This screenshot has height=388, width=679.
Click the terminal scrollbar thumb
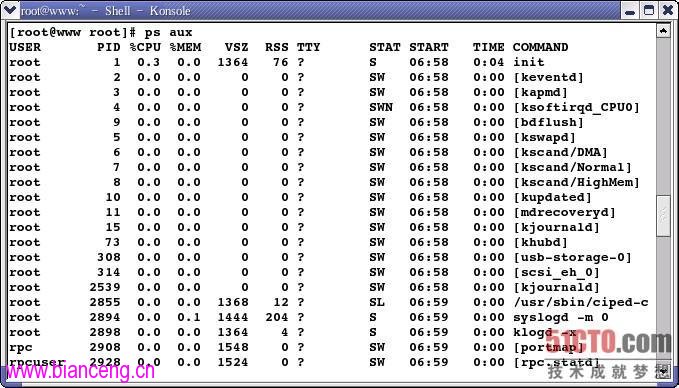tap(663, 215)
